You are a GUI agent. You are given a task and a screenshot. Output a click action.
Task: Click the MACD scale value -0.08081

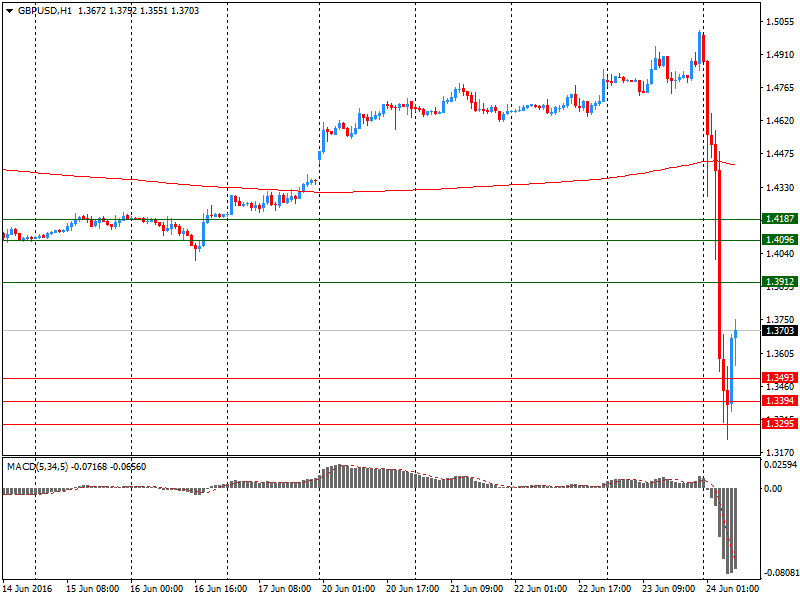click(781, 573)
